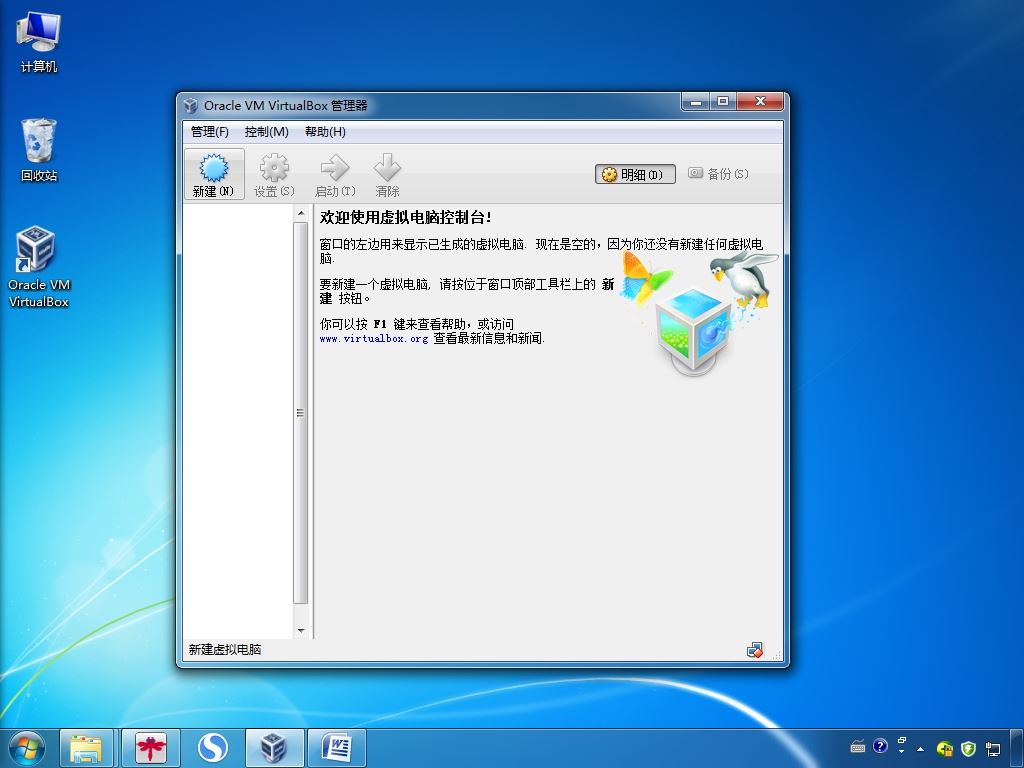Expand hidden tray icons arrow
1024x768 pixels.
click(921, 749)
